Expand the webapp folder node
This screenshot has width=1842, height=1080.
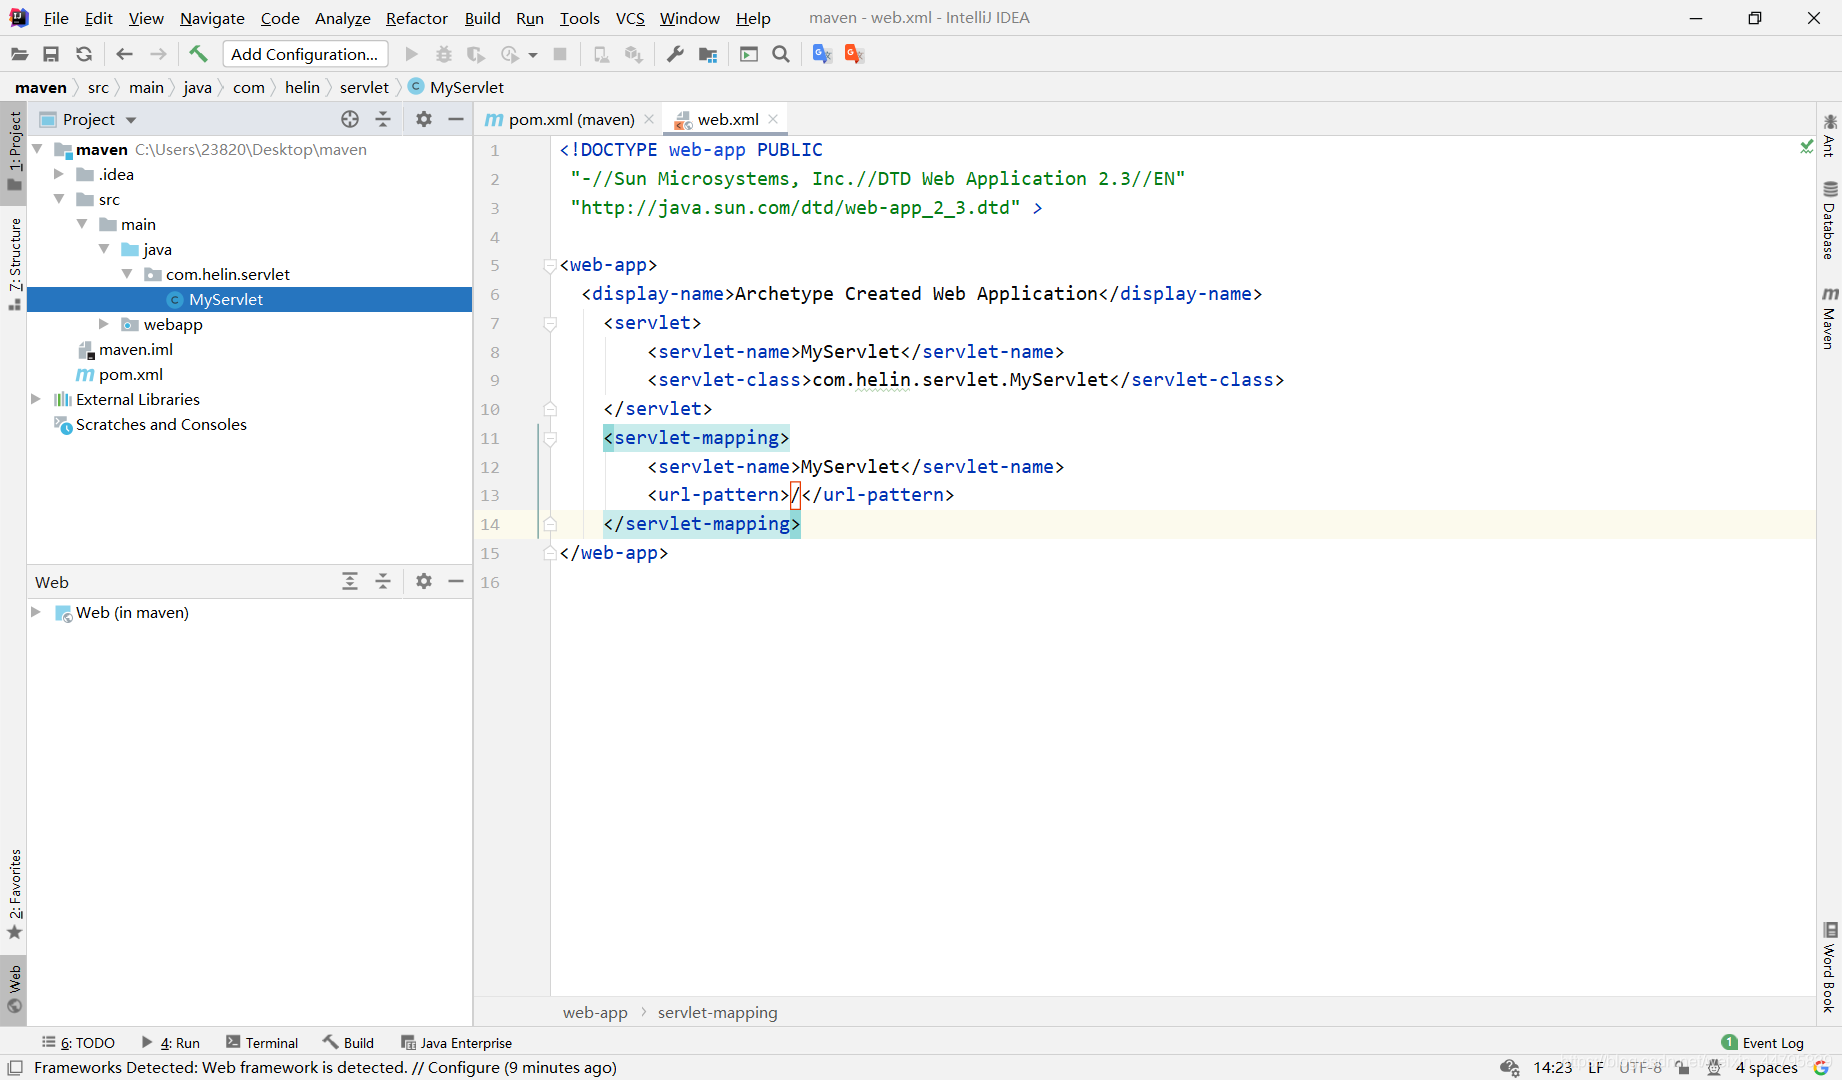pos(103,324)
